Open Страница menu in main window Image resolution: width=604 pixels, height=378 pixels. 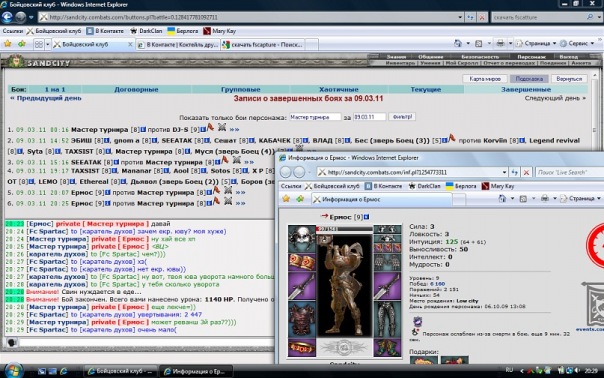pos(536,44)
